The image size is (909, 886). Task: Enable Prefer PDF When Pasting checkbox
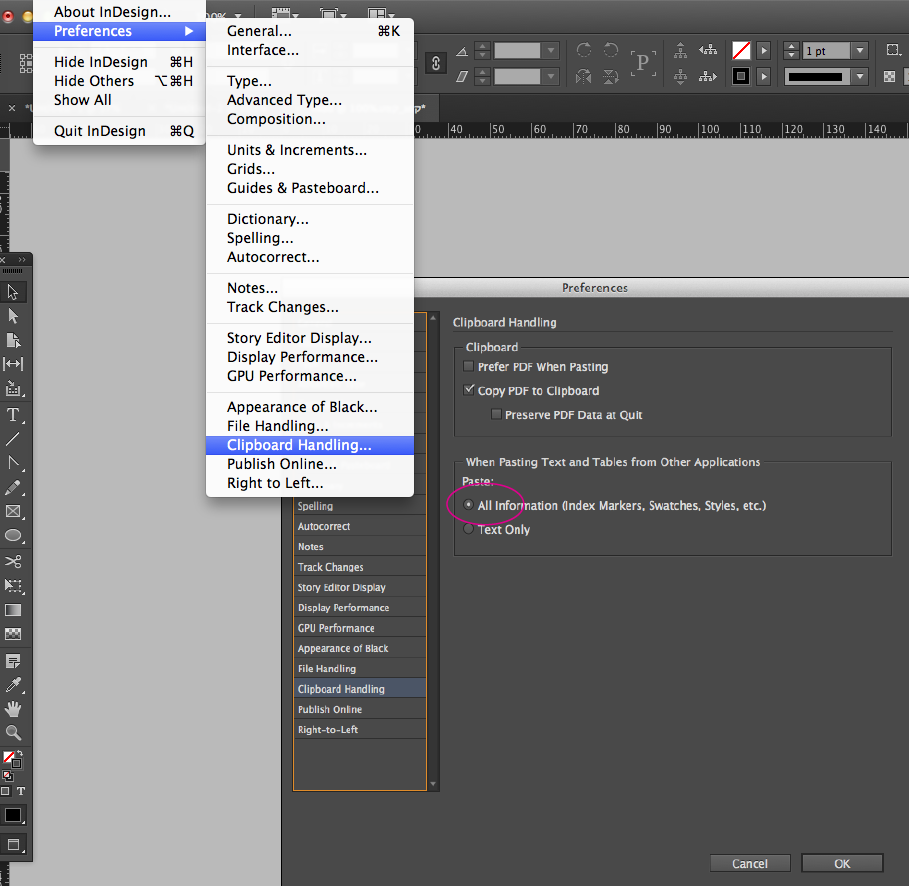click(468, 366)
